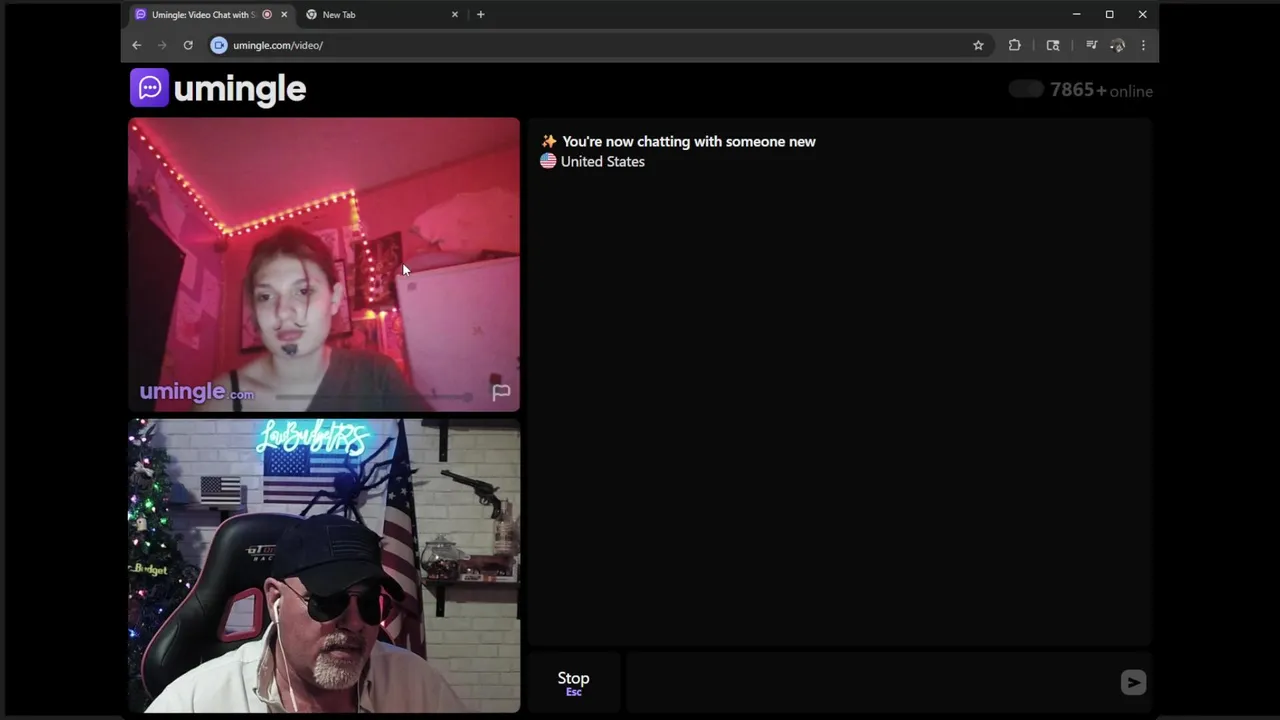Adjust the volume slider on stranger video
Image resolution: width=1280 pixels, height=720 pixels.
[x=373, y=396]
